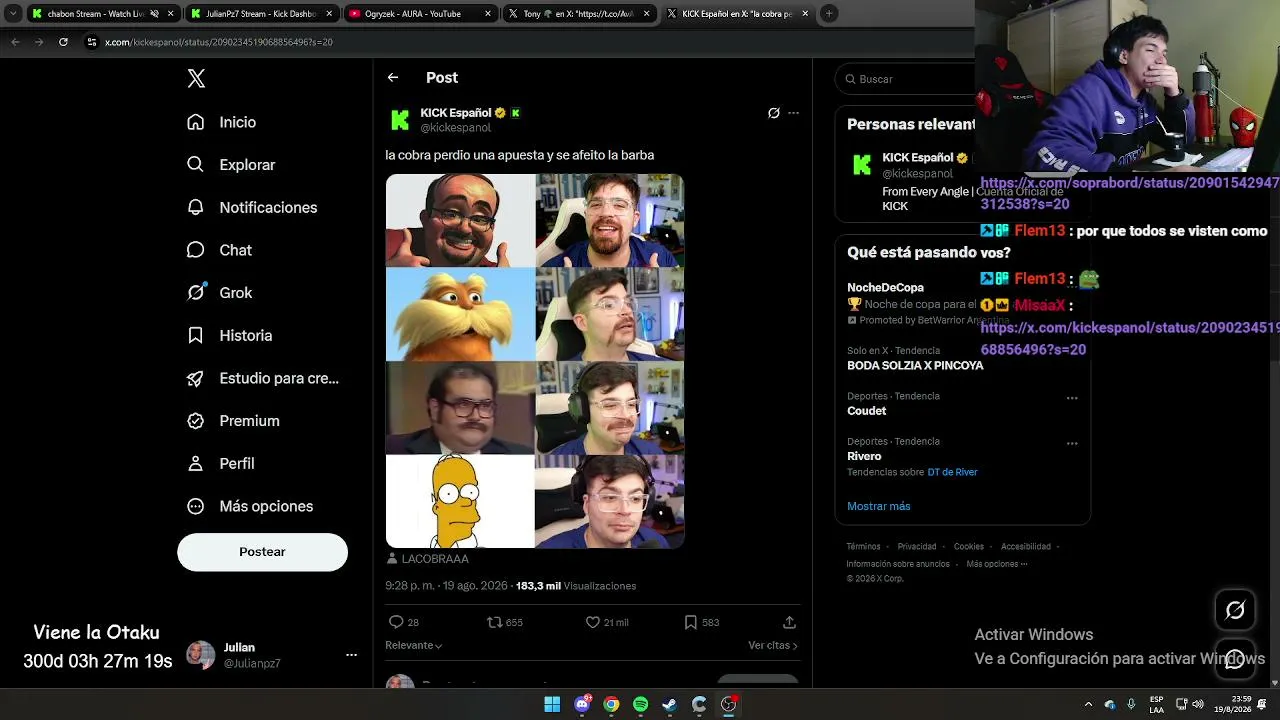Open the Coudet trend
The image size is (1280, 720).
coord(867,411)
